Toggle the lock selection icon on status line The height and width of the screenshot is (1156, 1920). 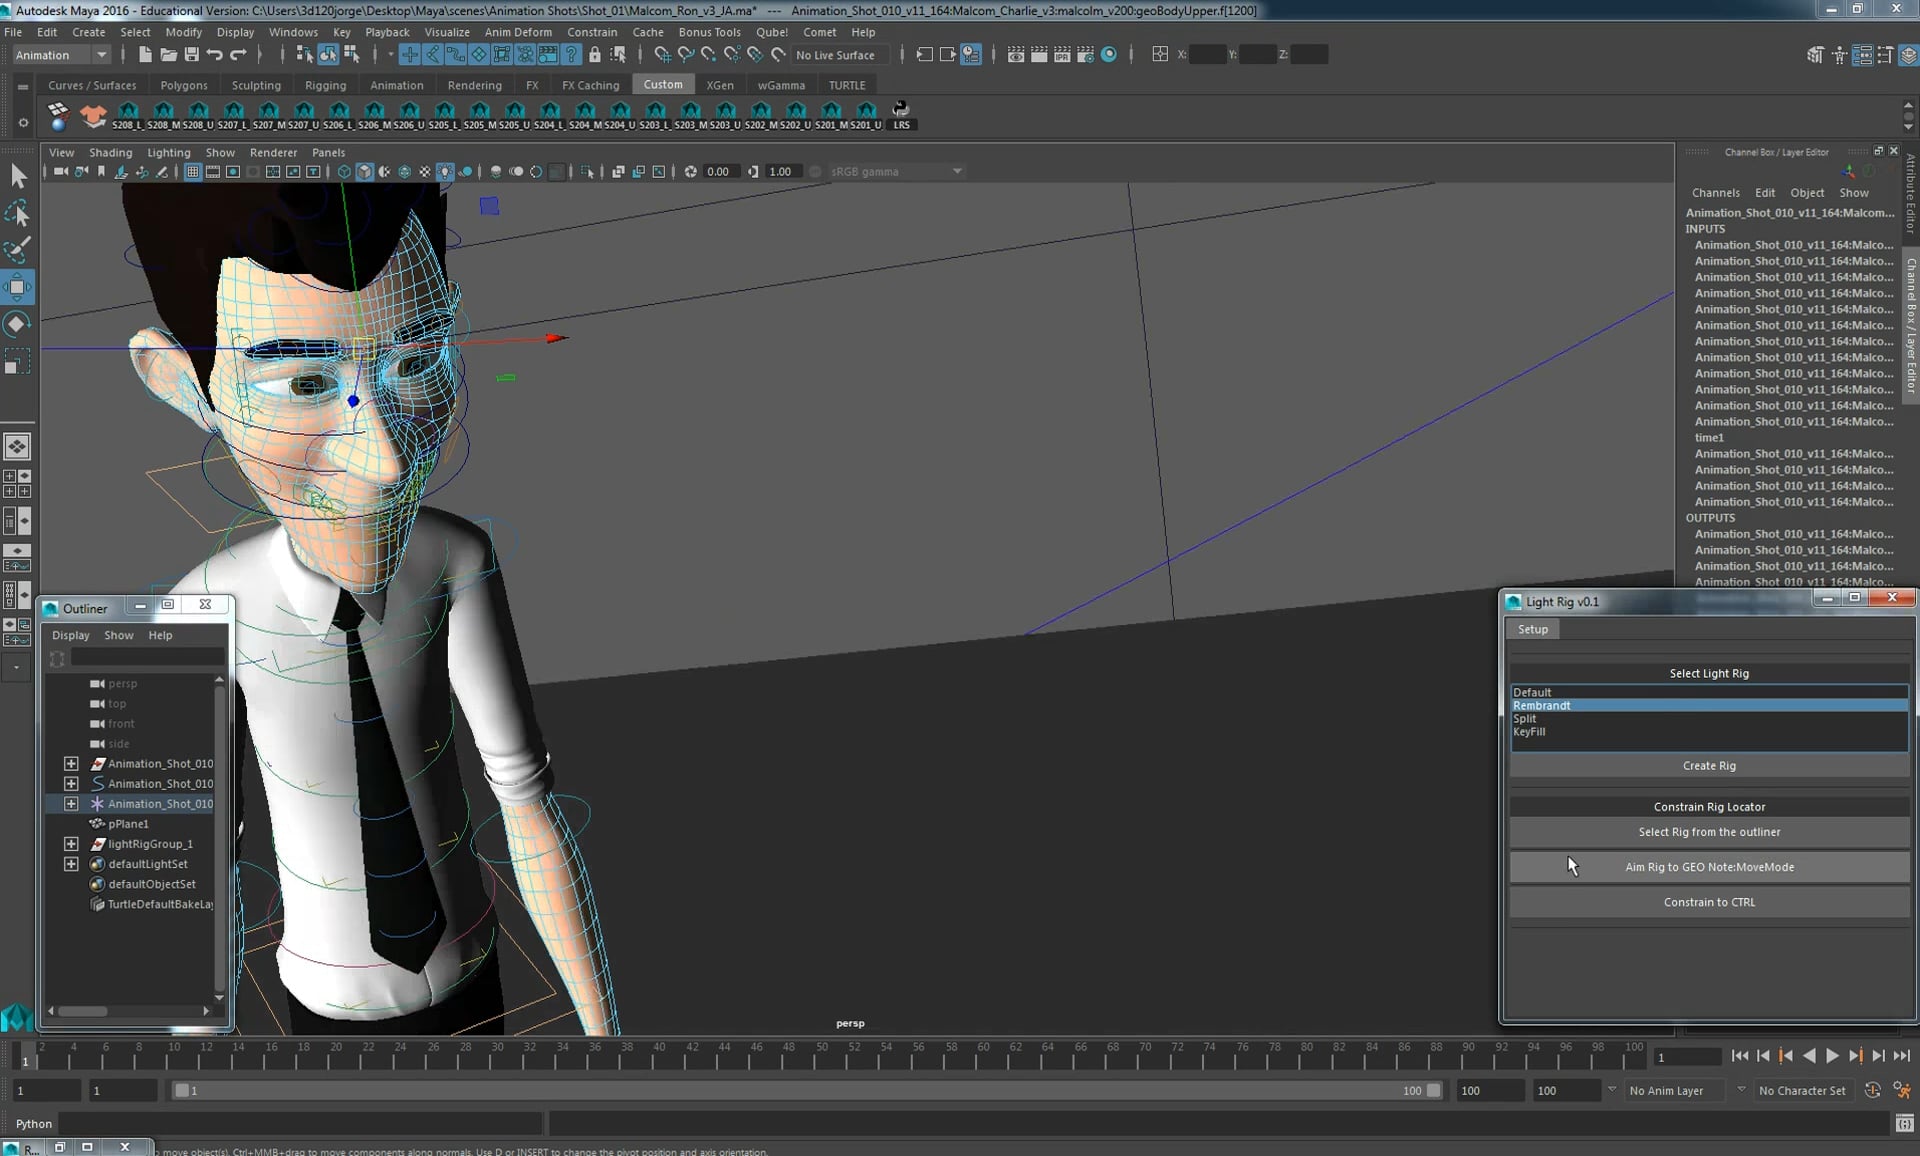[596, 55]
